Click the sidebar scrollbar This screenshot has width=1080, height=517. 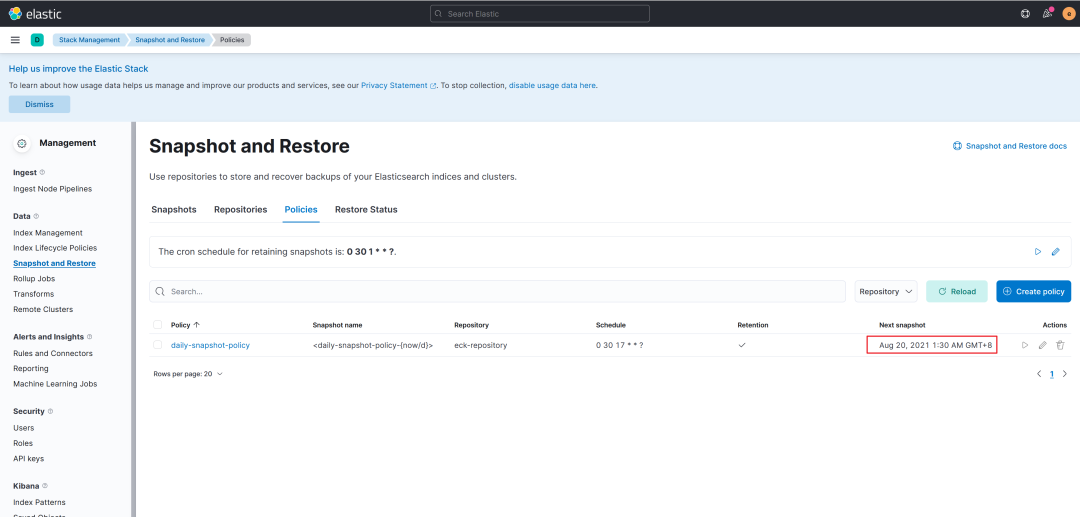pyautogui.click(x=134, y=319)
